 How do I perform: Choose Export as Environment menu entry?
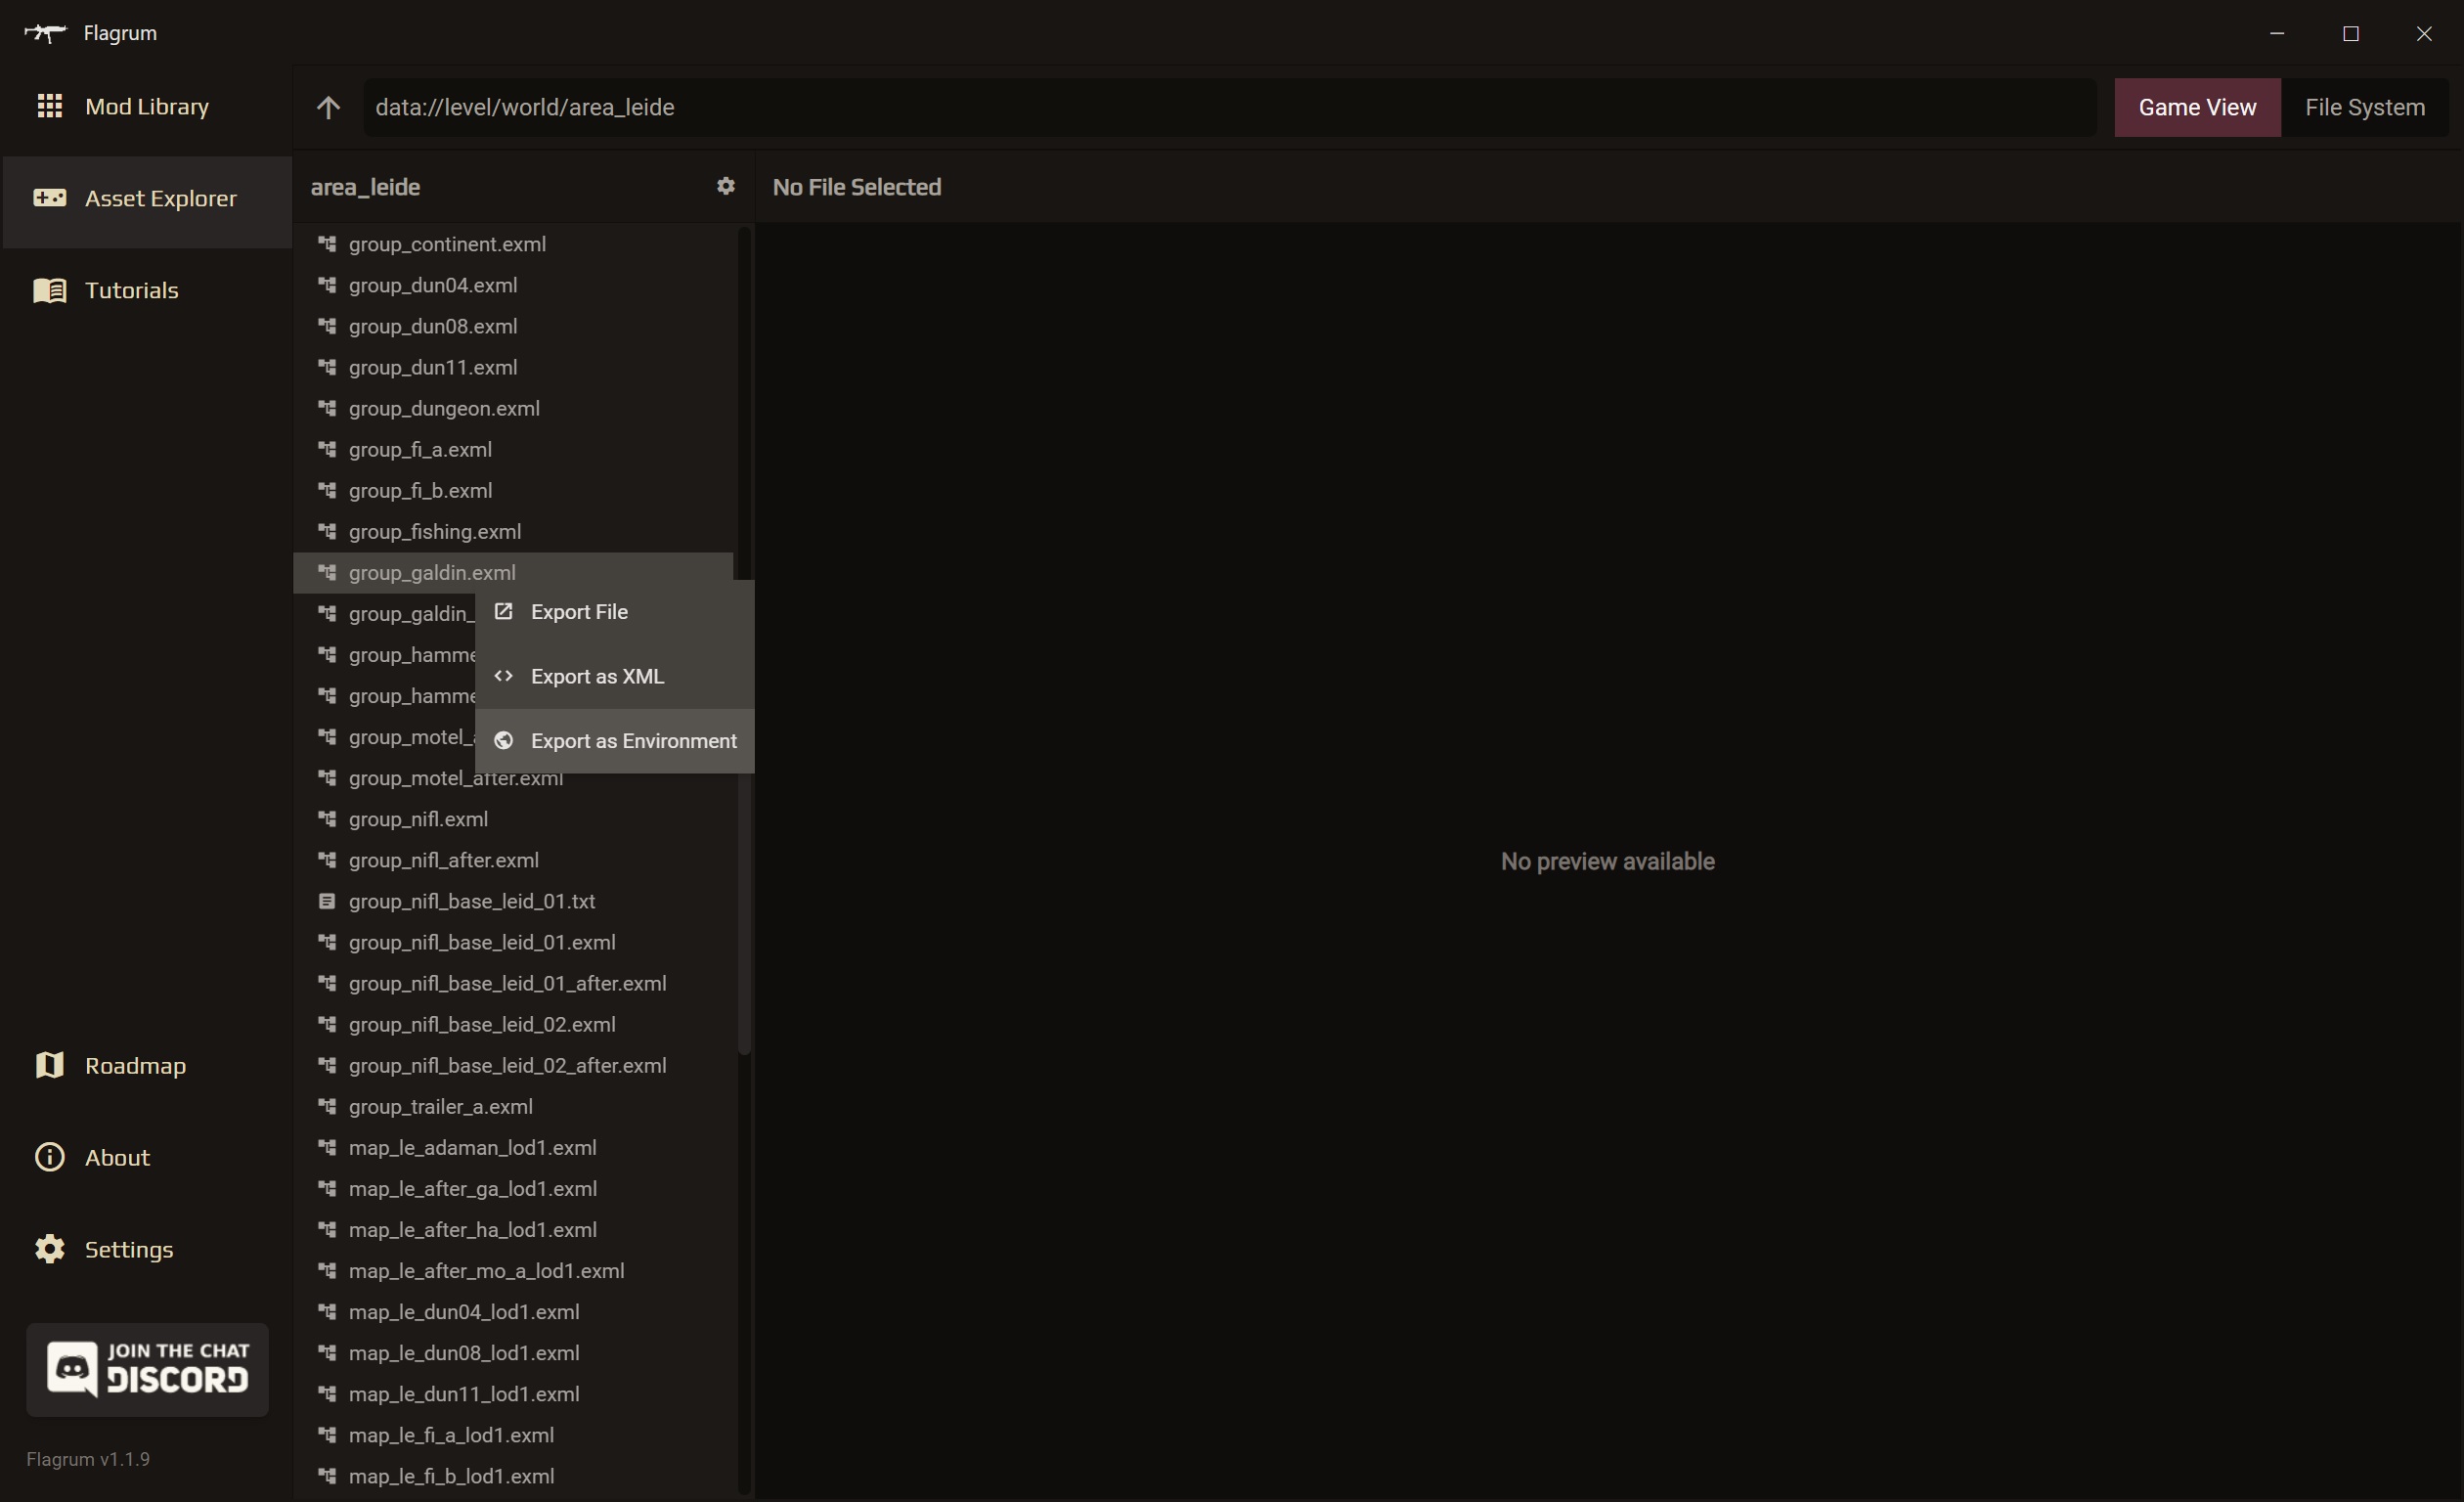point(633,741)
